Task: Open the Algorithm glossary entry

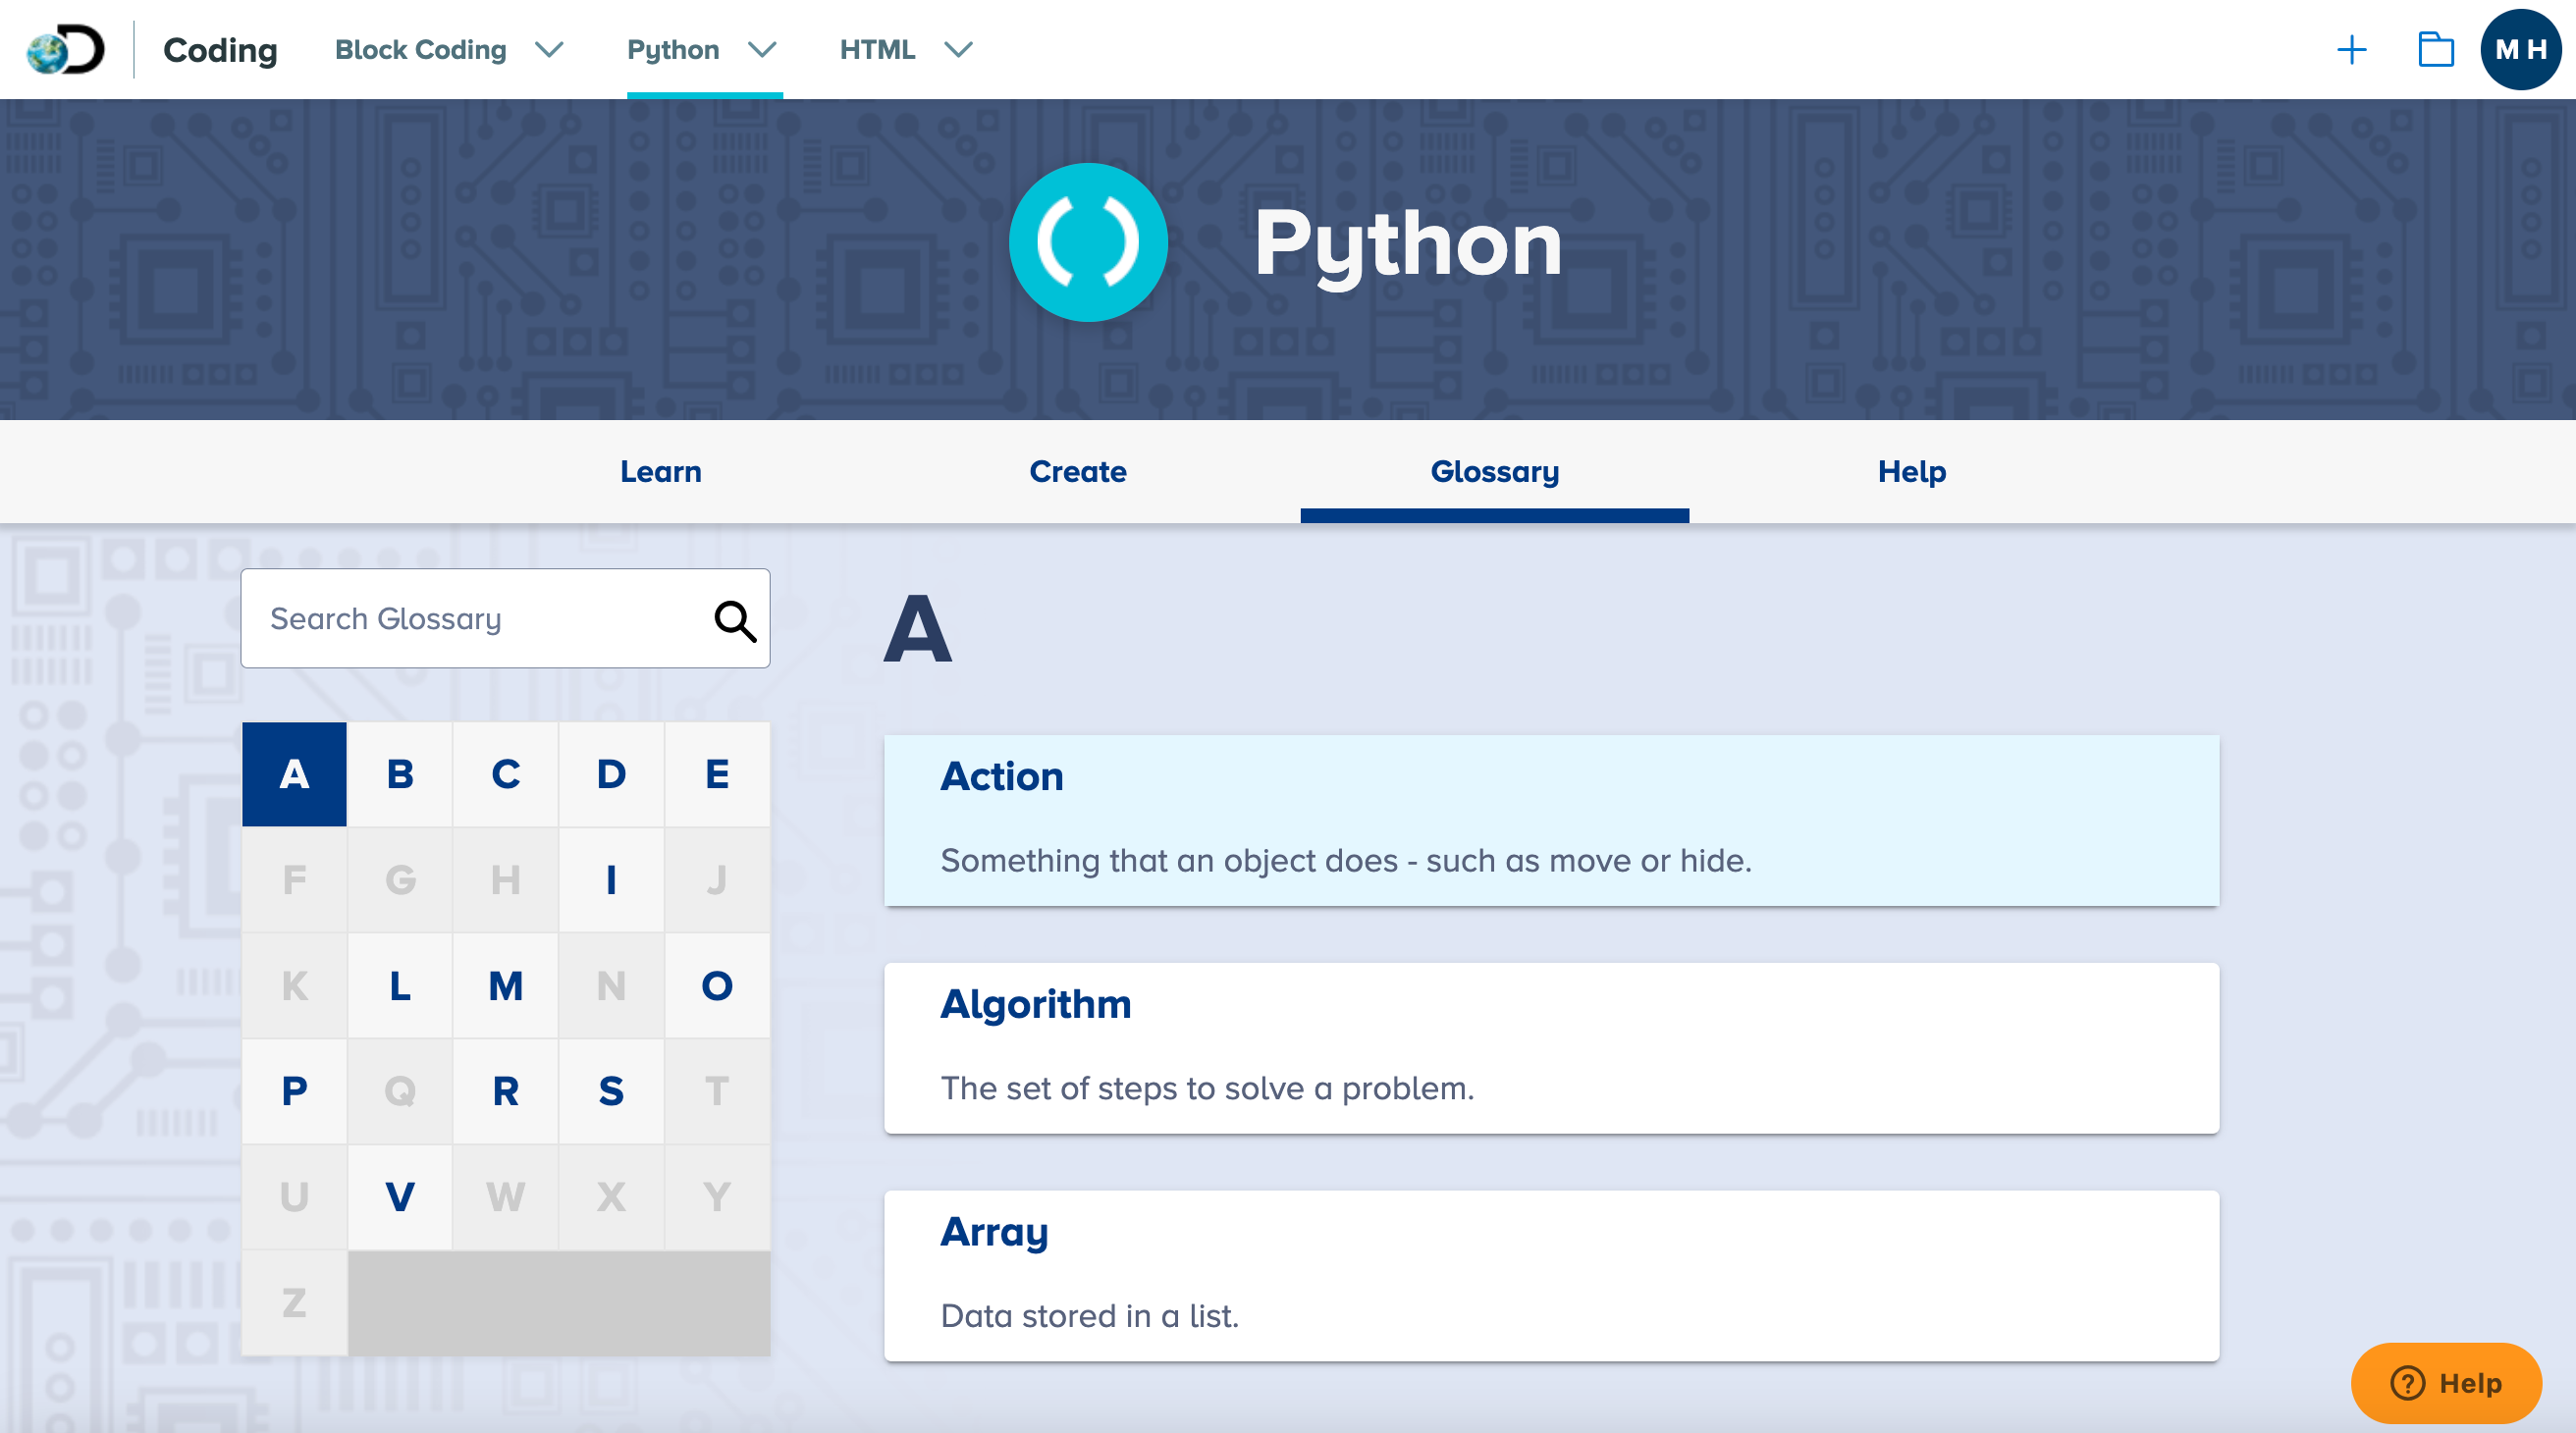Action: [x=1552, y=1048]
